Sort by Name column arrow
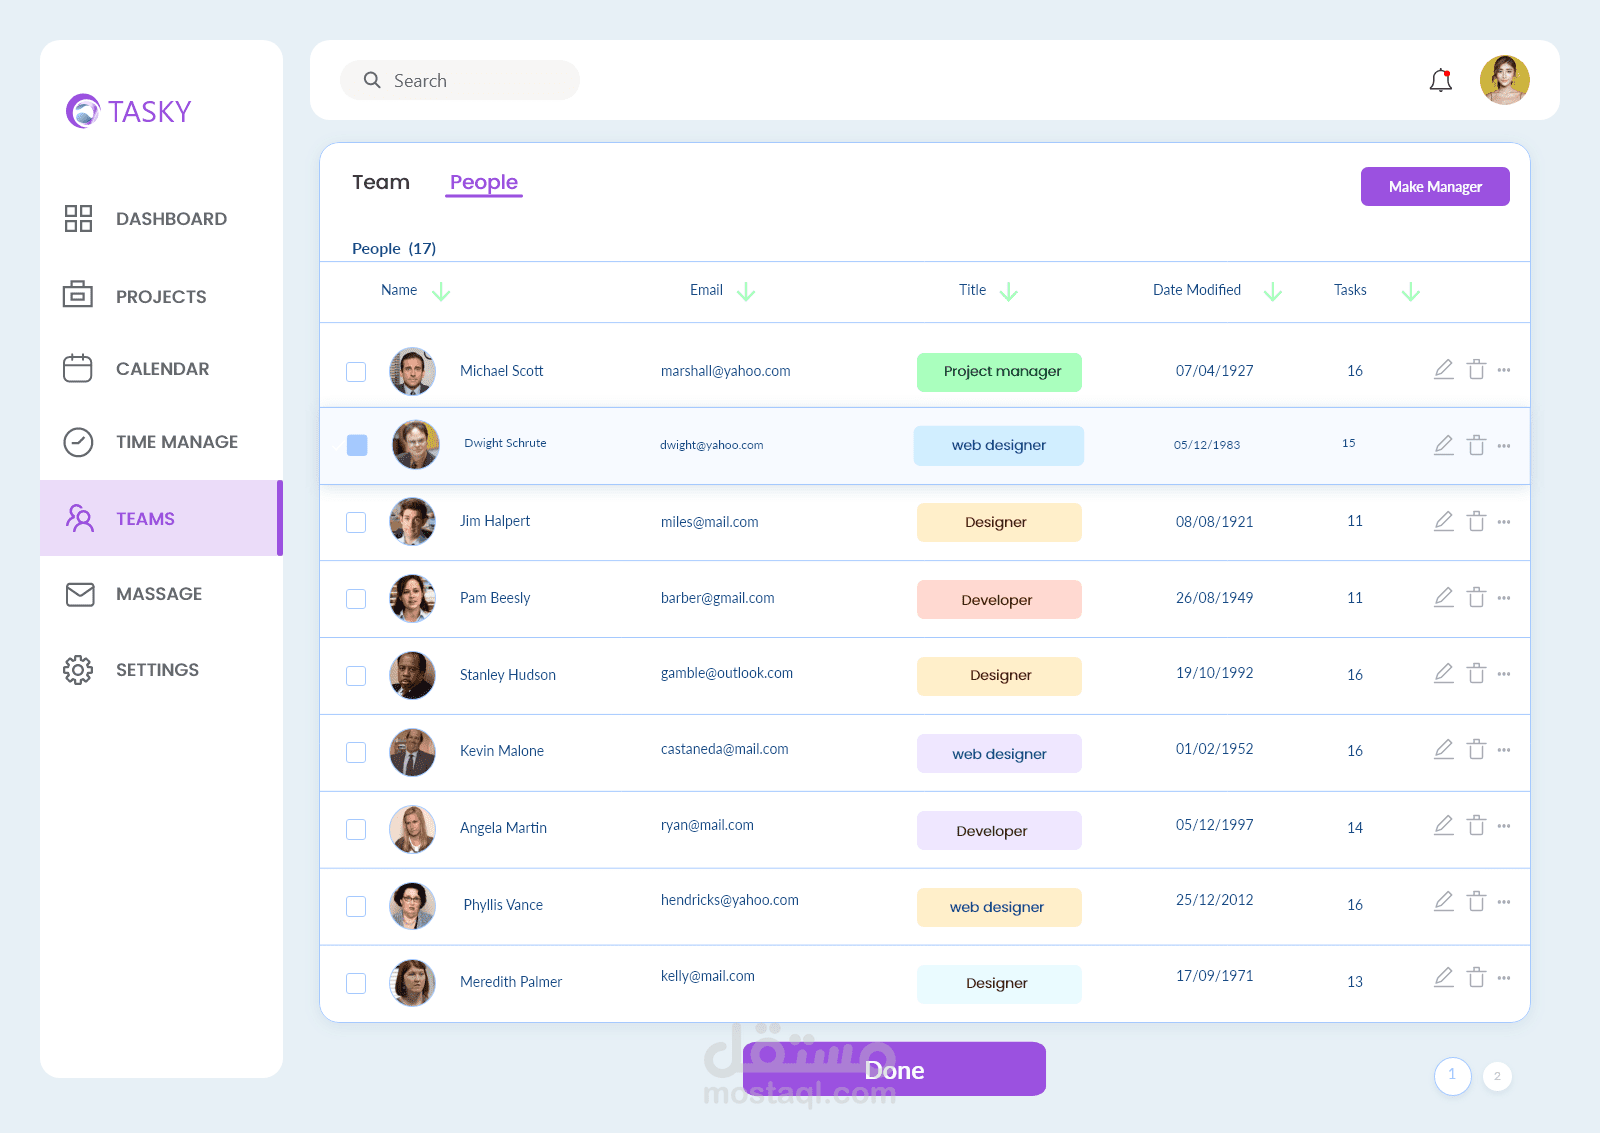 tap(441, 291)
